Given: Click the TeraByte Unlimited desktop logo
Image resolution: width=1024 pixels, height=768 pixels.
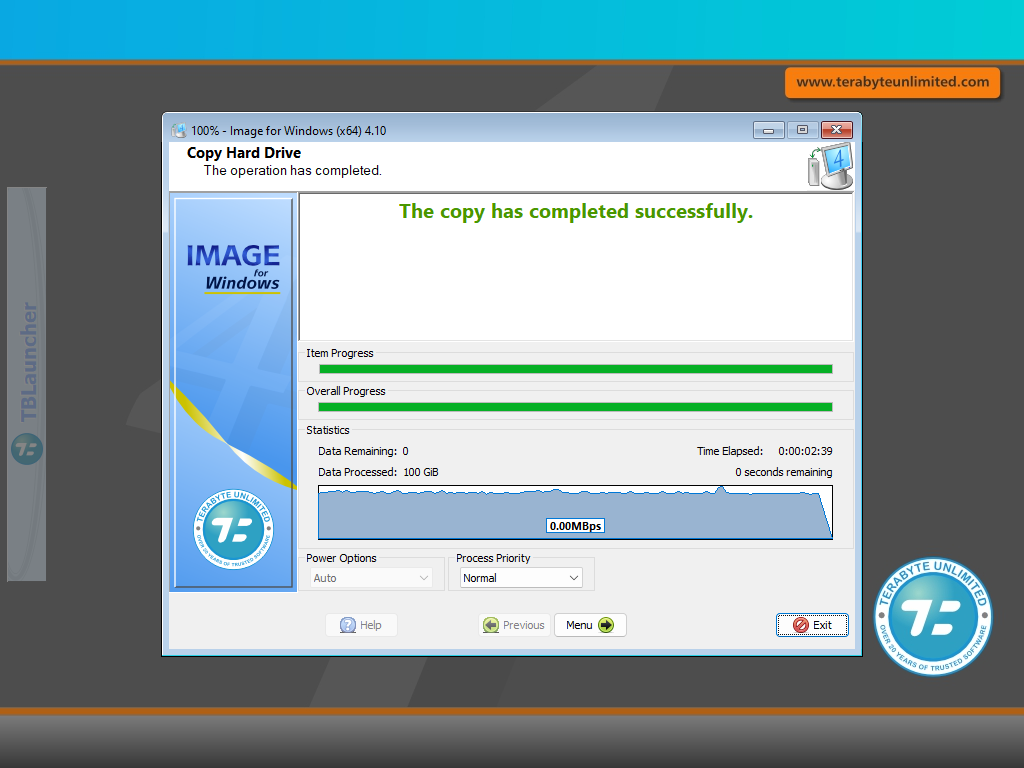Looking at the screenshot, I should pos(933,616).
